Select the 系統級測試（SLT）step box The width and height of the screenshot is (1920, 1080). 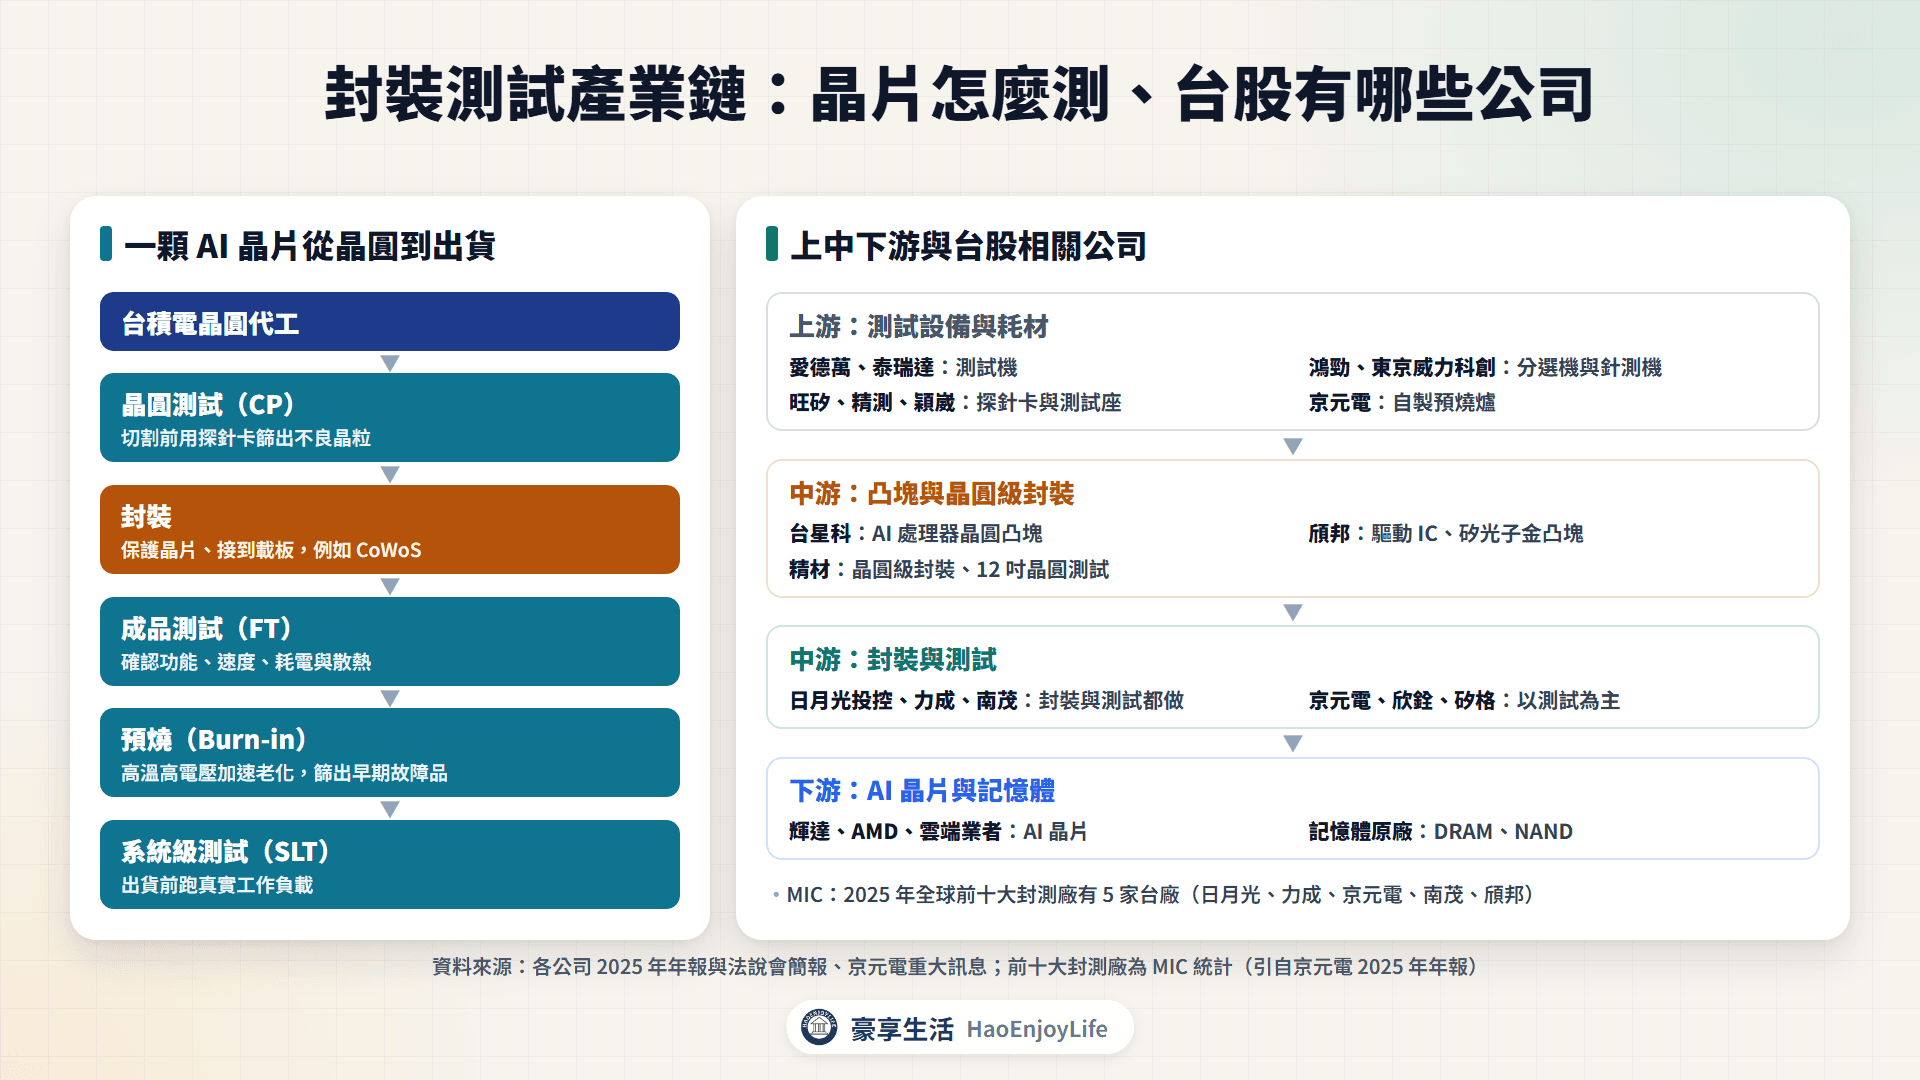coord(390,864)
